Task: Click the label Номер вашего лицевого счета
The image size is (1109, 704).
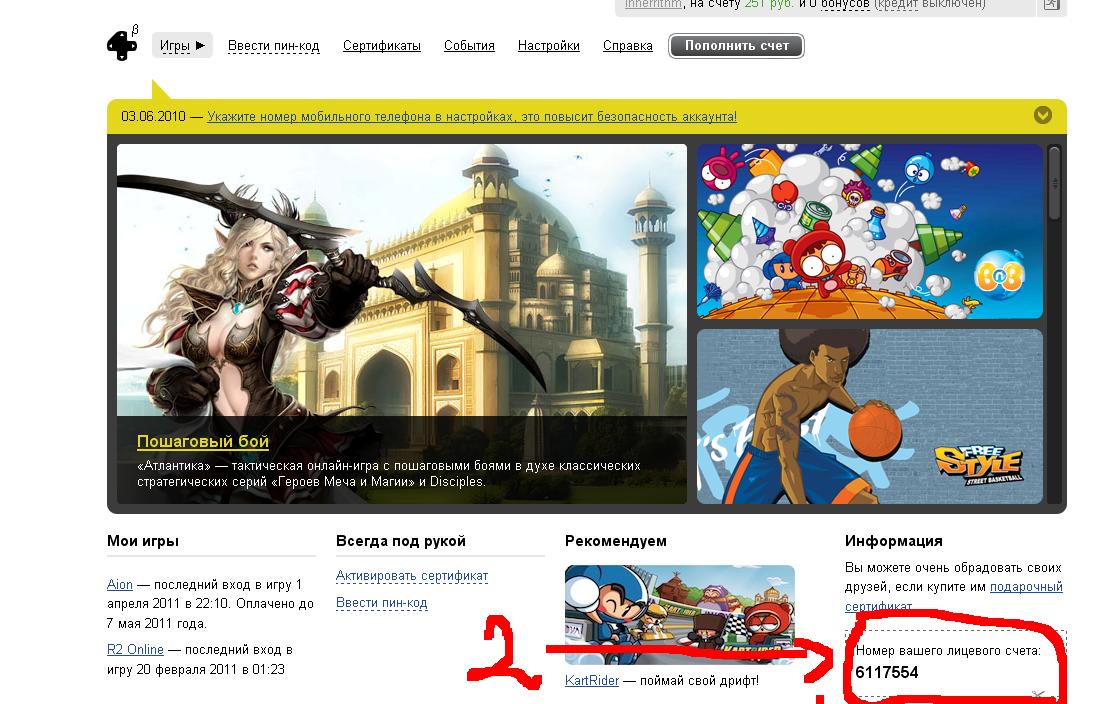Action: (948, 650)
